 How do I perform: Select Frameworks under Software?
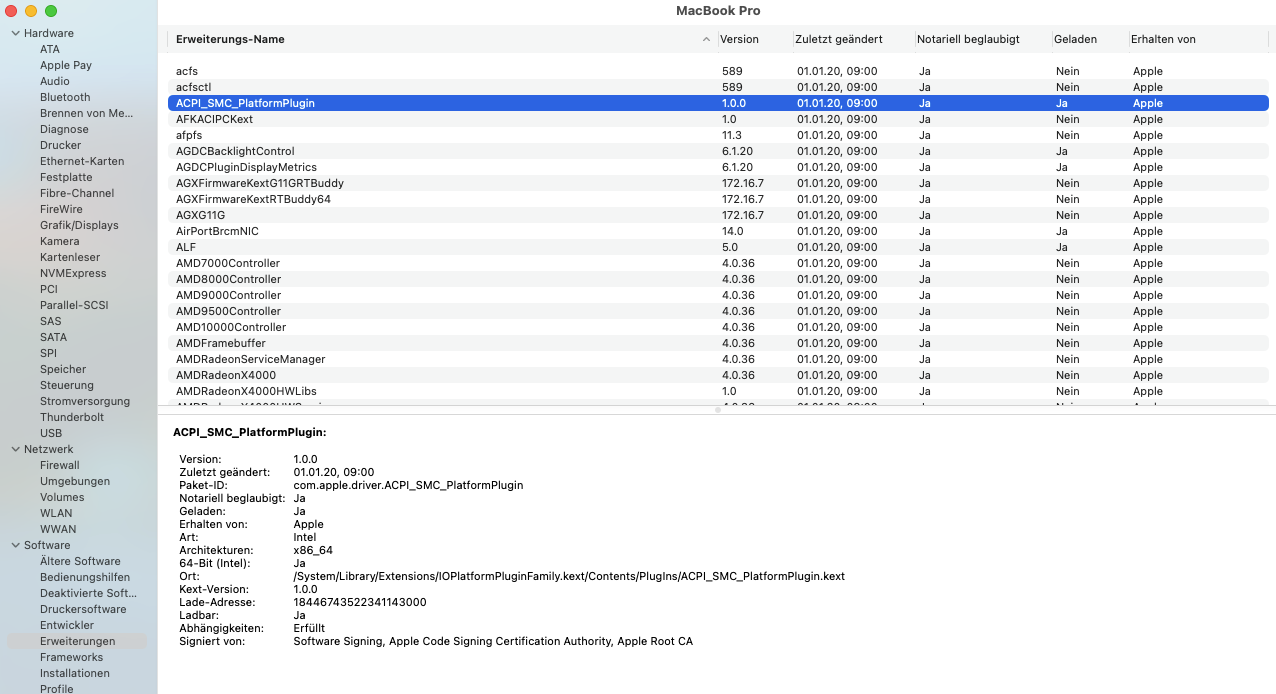pyautogui.click(x=71, y=657)
